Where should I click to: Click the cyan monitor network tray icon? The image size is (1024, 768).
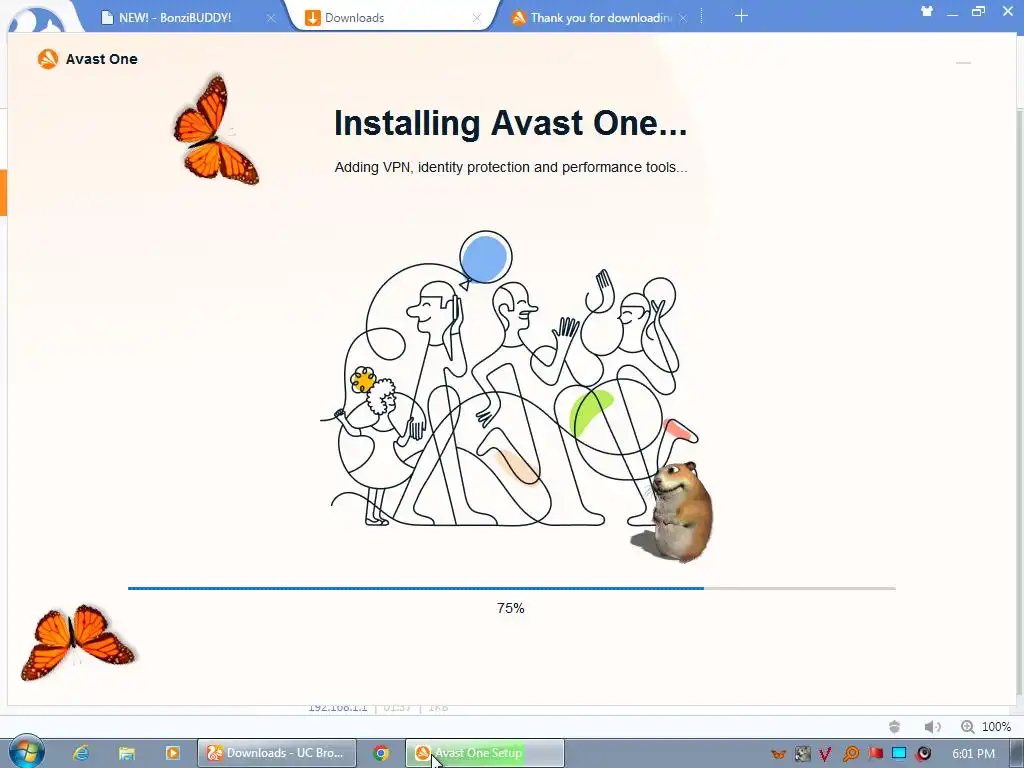click(x=899, y=754)
